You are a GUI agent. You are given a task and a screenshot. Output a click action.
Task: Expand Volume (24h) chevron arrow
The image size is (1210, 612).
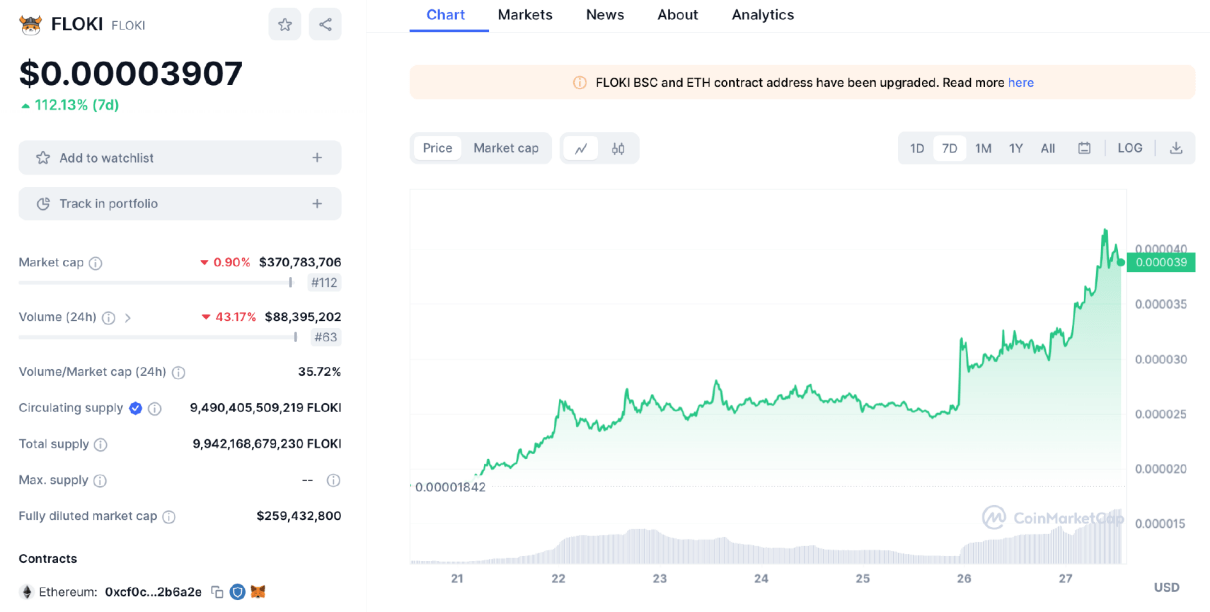coord(128,318)
